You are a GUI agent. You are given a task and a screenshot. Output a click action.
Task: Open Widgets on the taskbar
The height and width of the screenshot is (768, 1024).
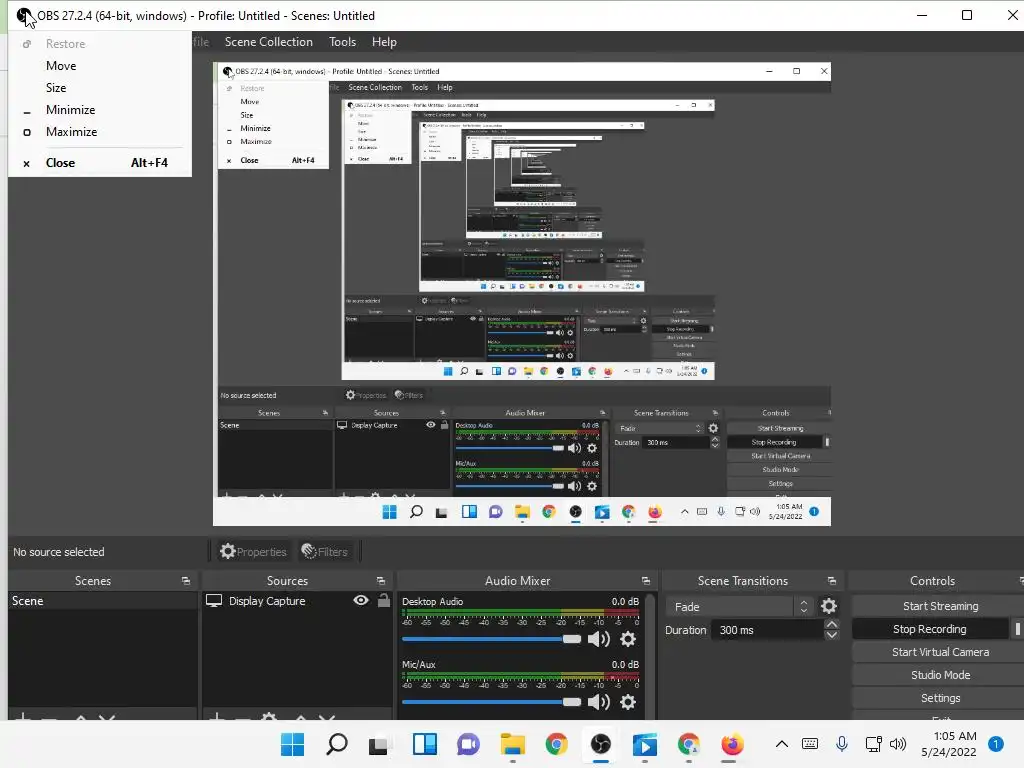pyautogui.click(x=424, y=744)
